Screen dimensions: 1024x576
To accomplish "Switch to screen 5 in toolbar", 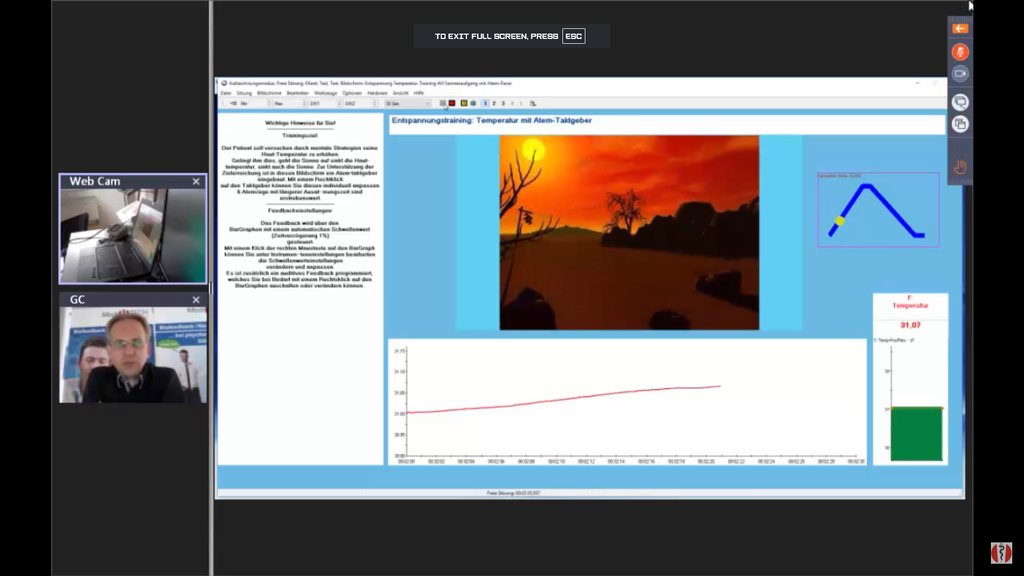I will [521, 103].
